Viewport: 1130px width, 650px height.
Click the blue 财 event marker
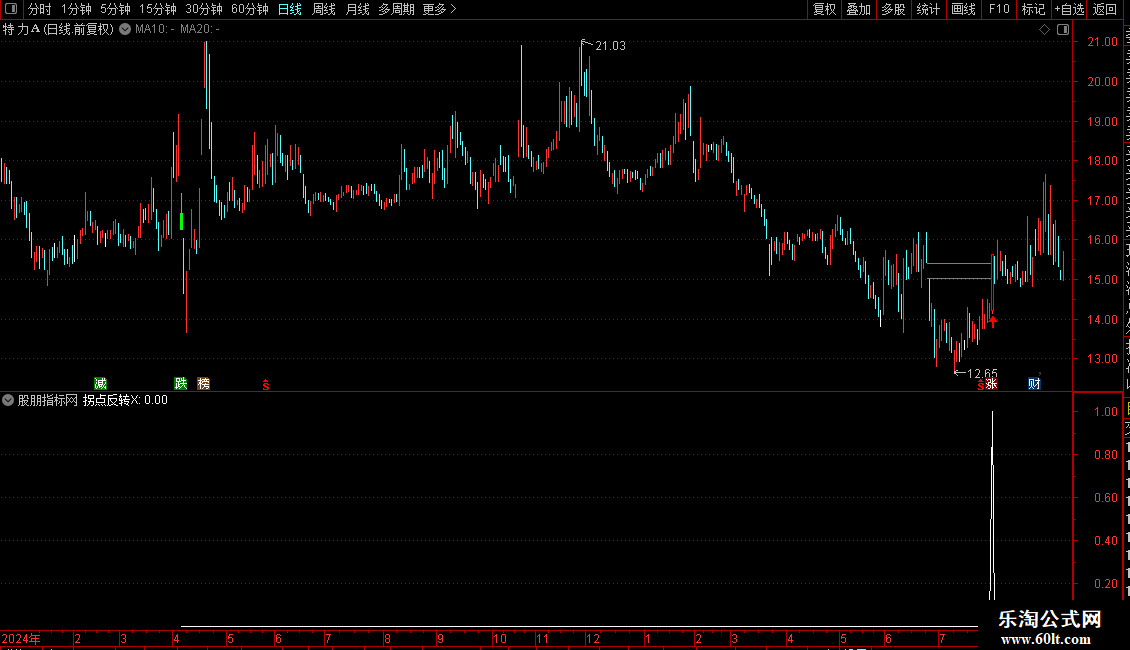point(1034,383)
